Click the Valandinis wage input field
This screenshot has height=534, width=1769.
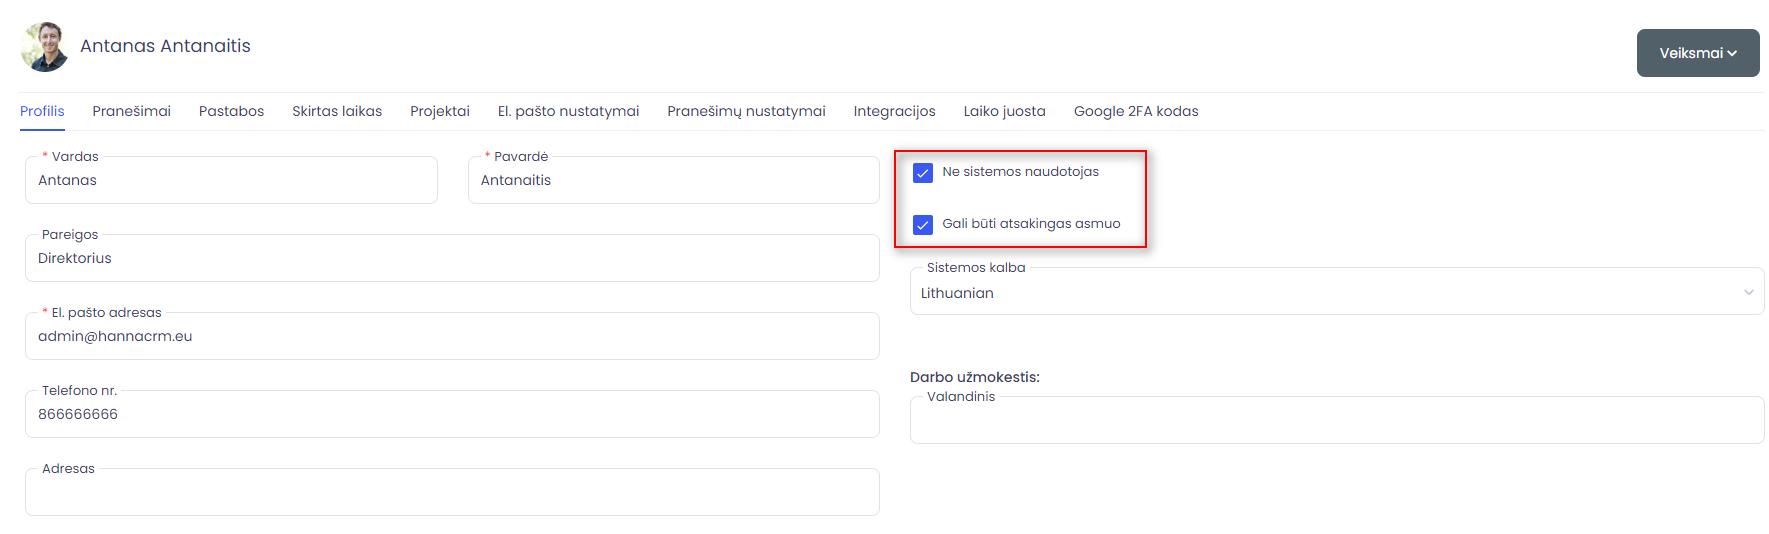[x=1337, y=420]
